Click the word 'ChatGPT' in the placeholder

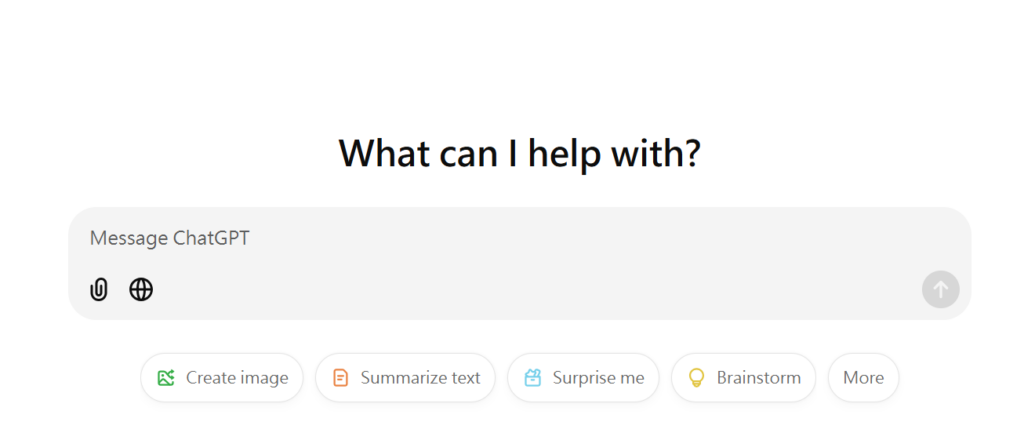(212, 238)
